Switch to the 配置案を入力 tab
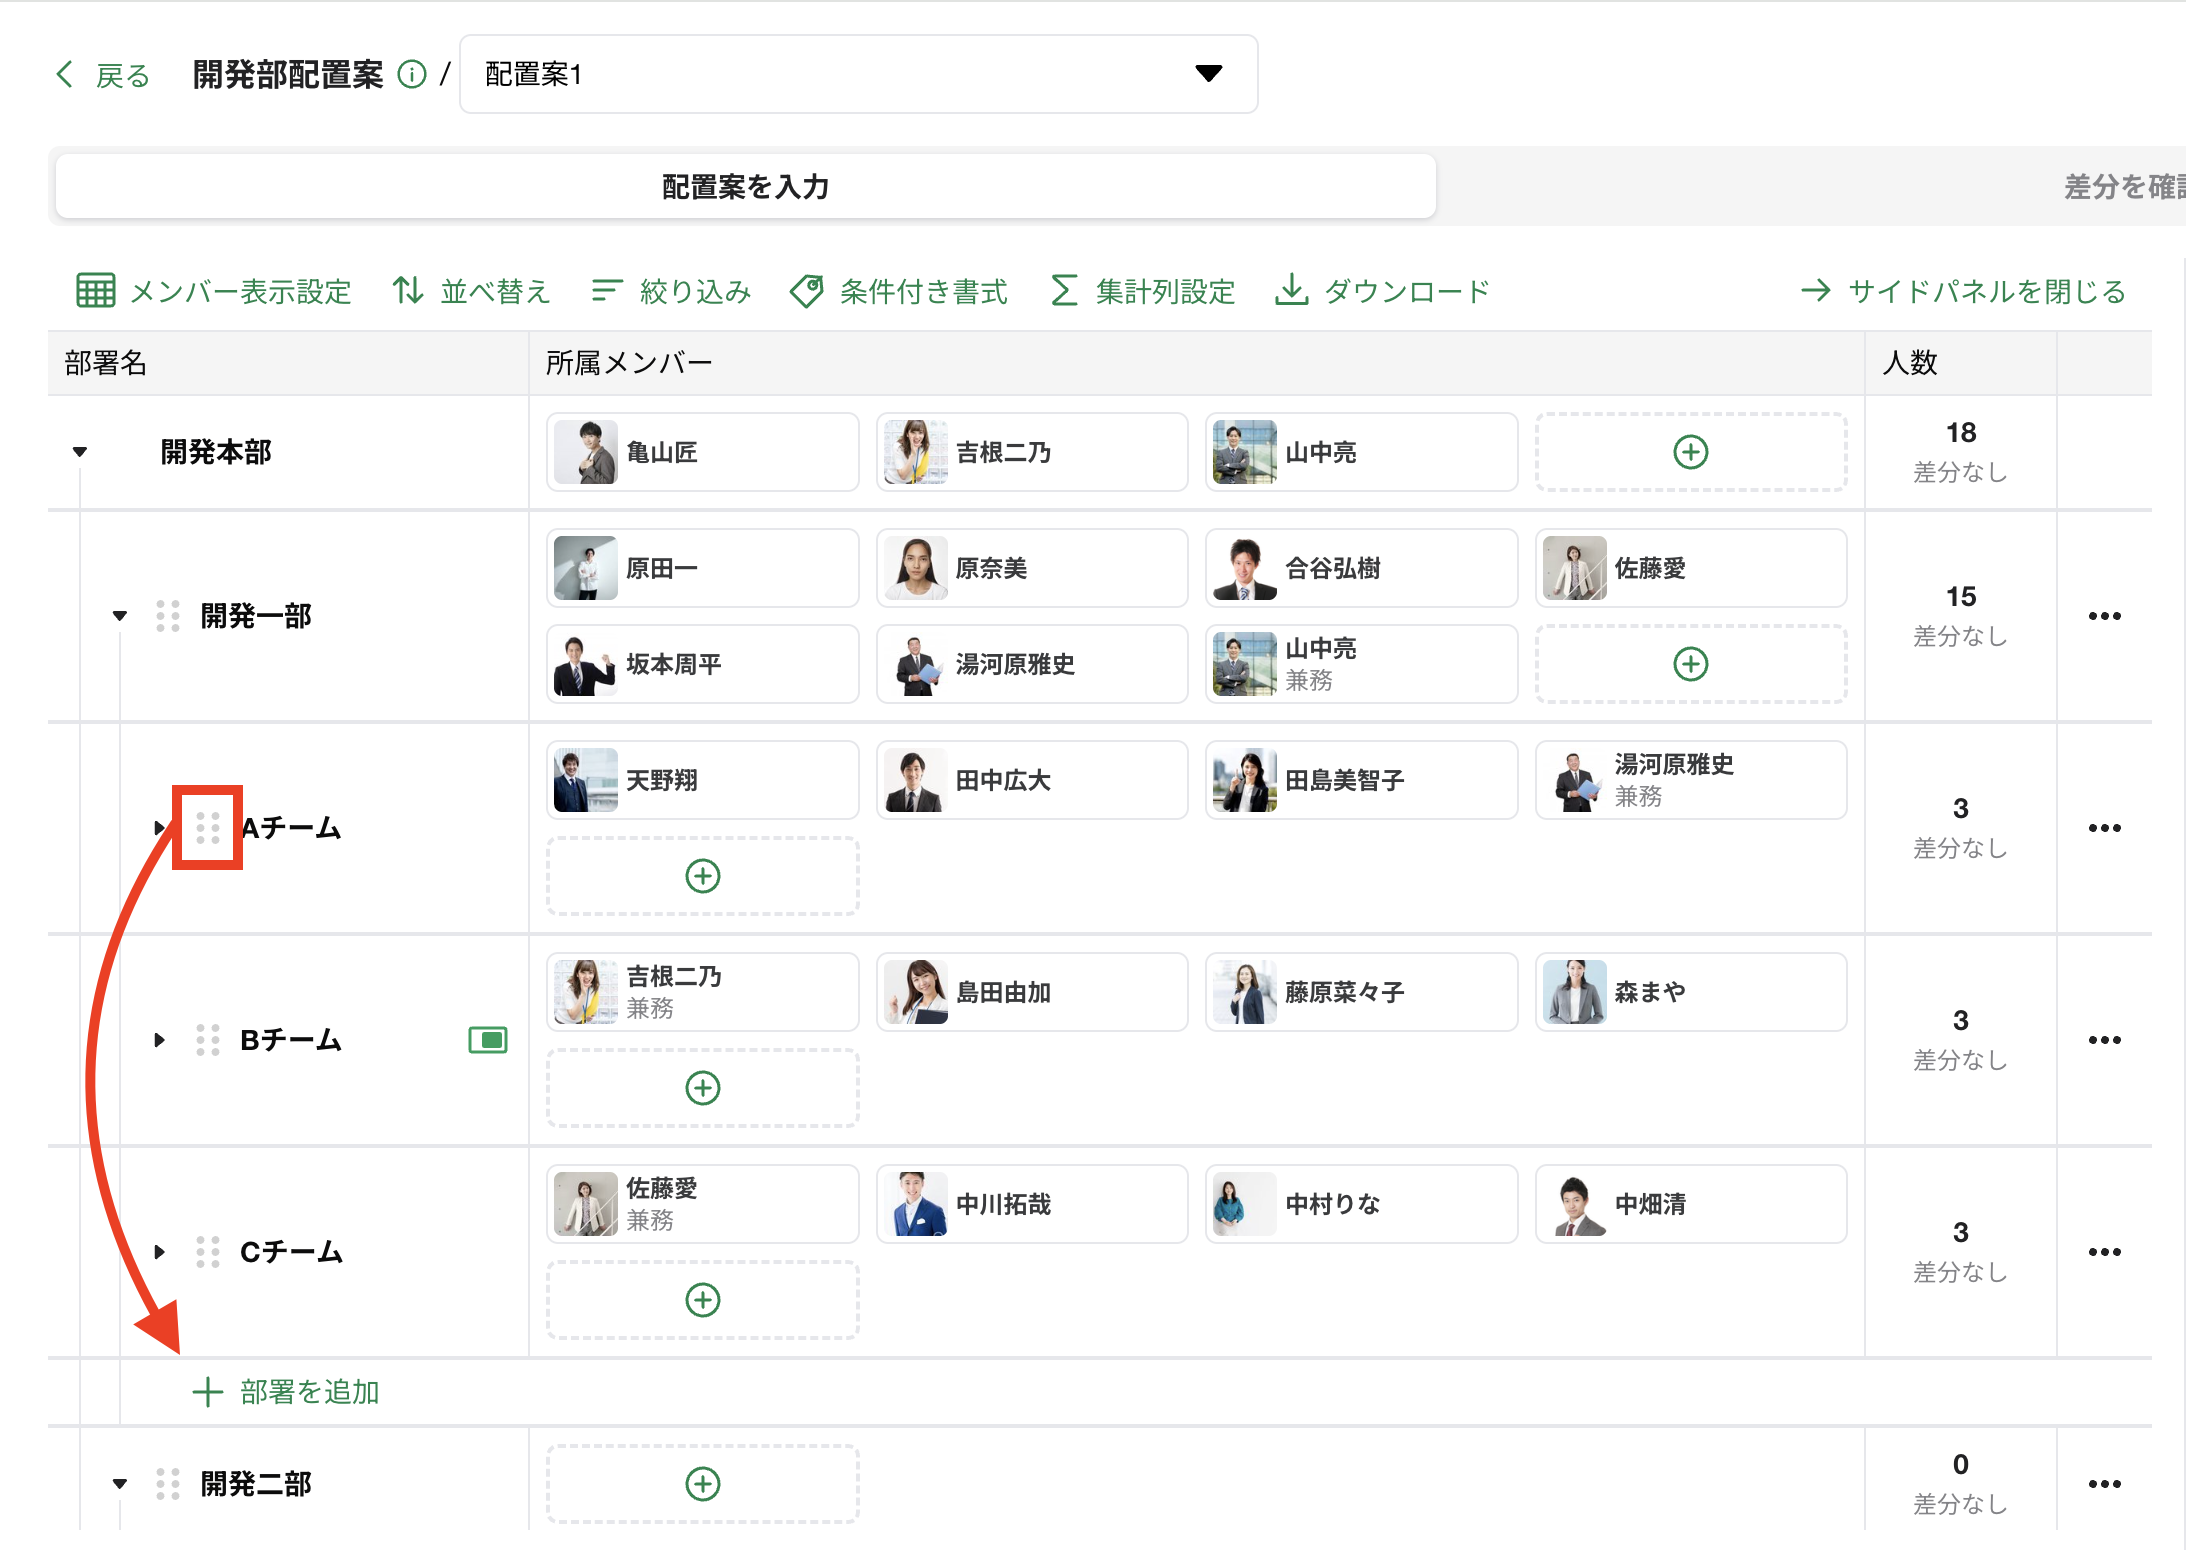 pos(745,187)
